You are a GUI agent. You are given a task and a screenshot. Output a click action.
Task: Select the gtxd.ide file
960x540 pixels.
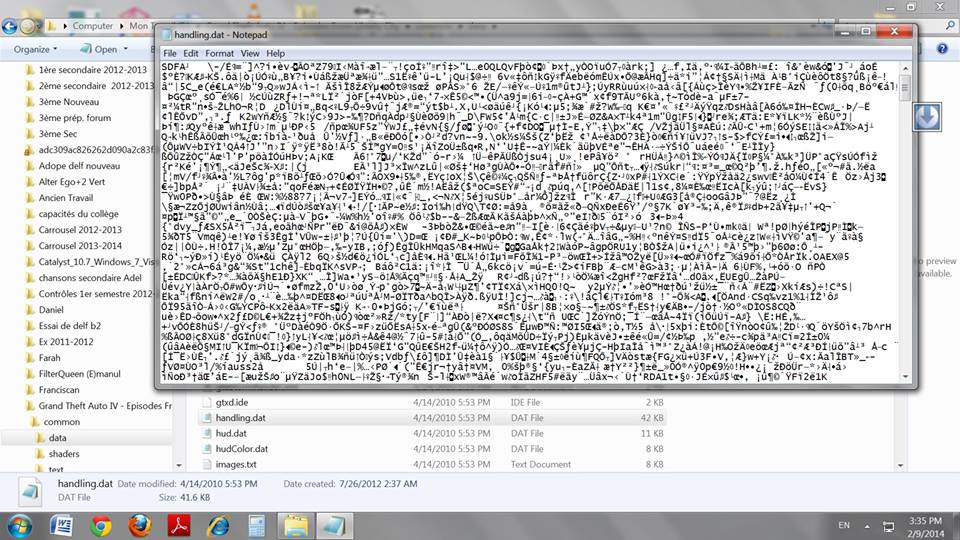click(x=231, y=402)
